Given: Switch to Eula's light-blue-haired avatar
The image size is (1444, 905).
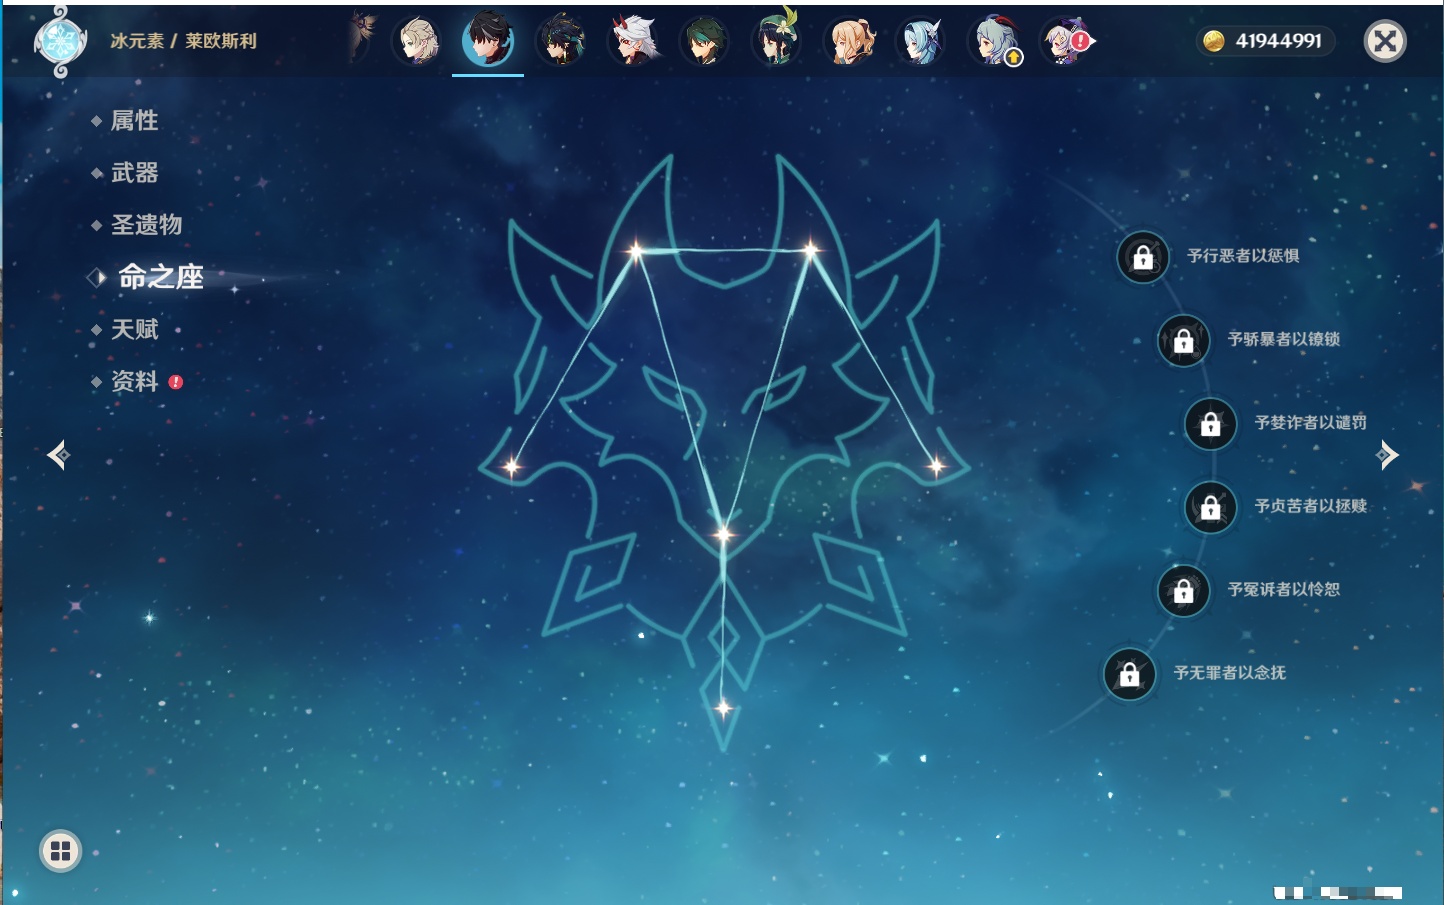Looking at the screenshot, I should (921, 41).
